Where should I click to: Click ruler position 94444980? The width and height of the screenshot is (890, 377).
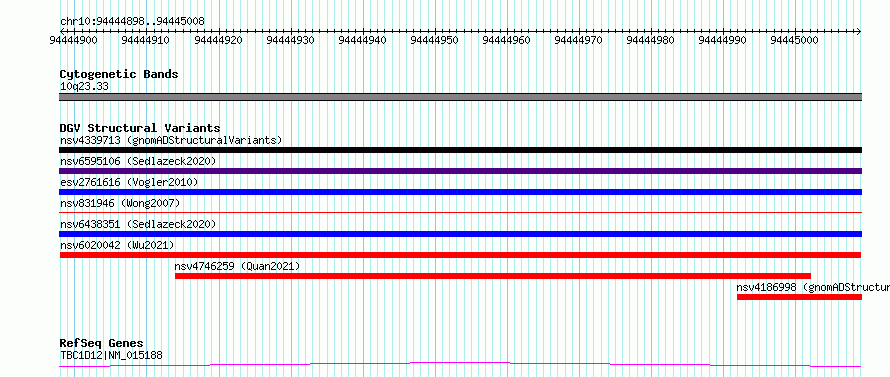(x=650, y=40)
